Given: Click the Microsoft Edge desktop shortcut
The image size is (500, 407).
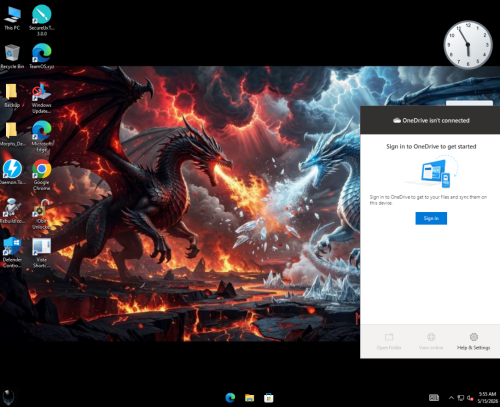Looking at the screenshot, I should (x=42, y=136).
